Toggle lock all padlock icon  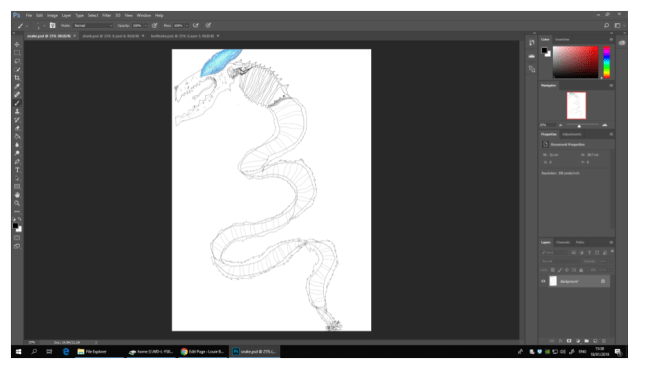coord(581,270)
